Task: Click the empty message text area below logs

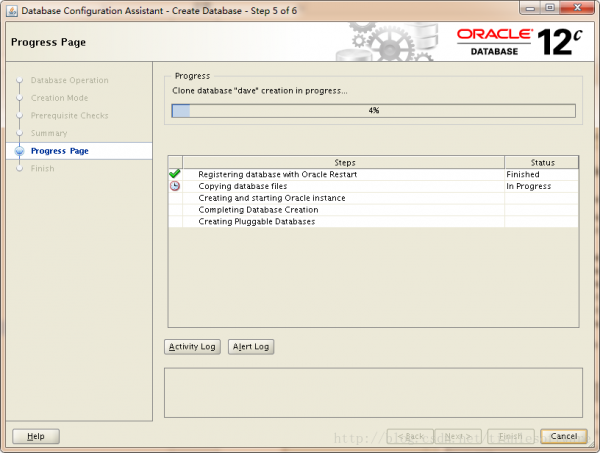Action: point(373,393)
